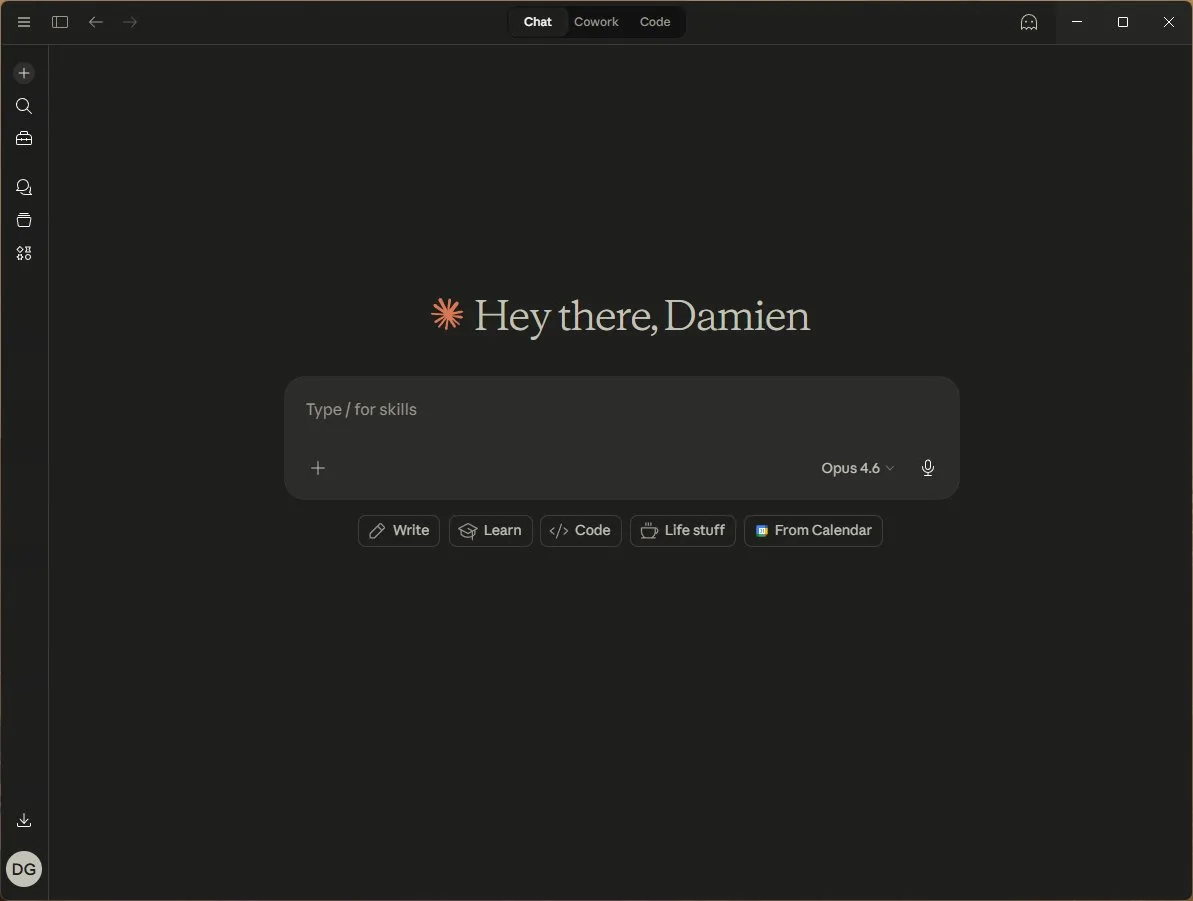
Task: Open the projects stack icon in sidebar
Action: pyautogui.click(x=24, y=220)
